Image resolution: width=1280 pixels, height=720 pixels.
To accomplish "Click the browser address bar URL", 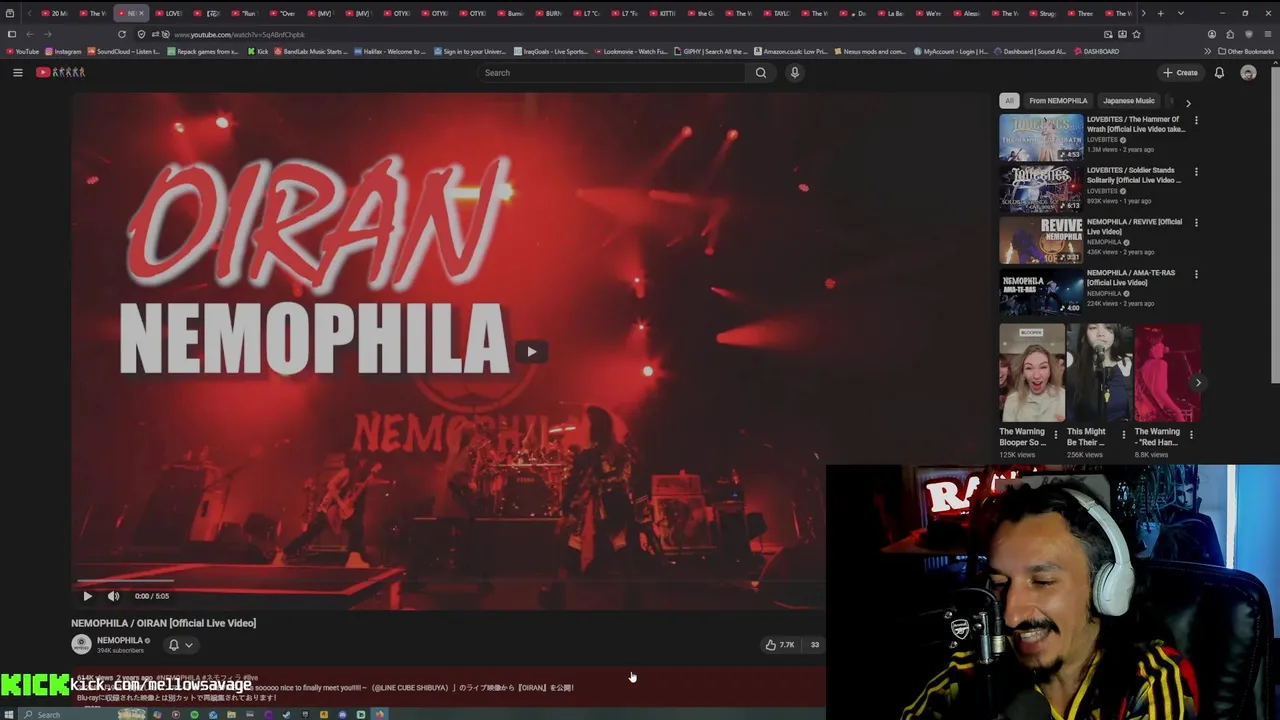I will pos(239,34).
